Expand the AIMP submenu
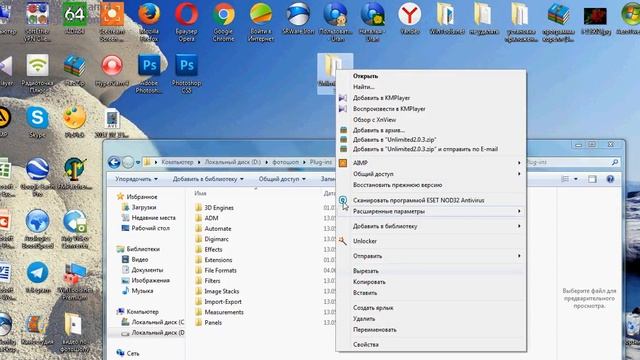640x360 pixels. click(x=431, y=163)
